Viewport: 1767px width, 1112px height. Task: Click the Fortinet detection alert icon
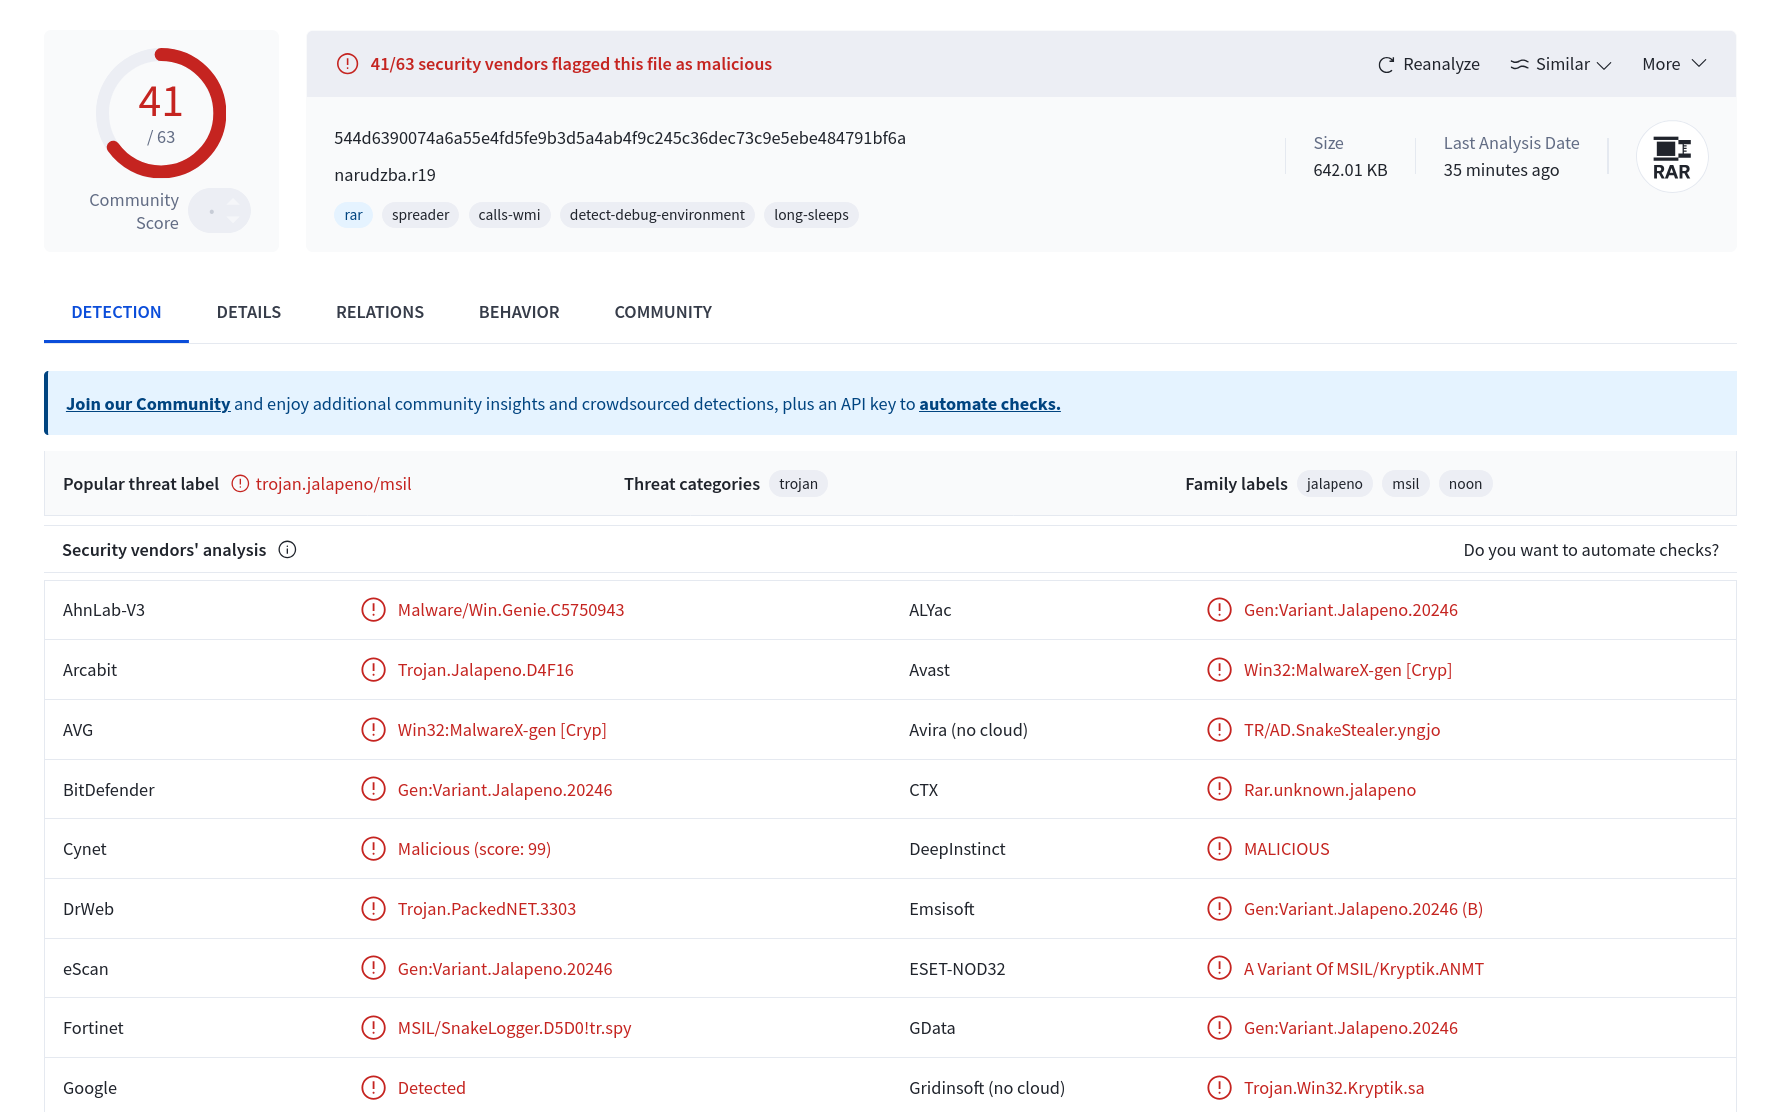coord(373,1028)
